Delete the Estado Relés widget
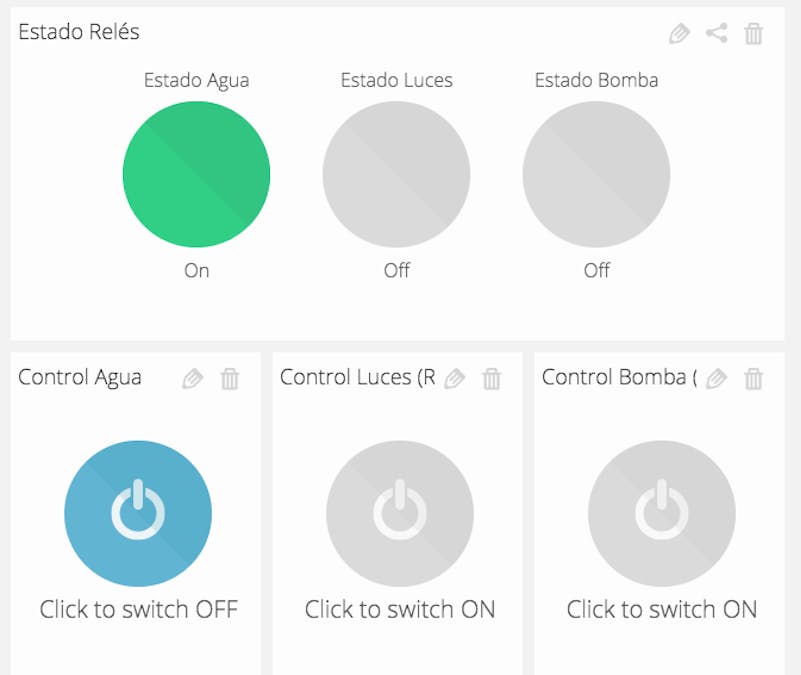Image resolution: width=801 pixels, height=675 pixels. [754, 33]
